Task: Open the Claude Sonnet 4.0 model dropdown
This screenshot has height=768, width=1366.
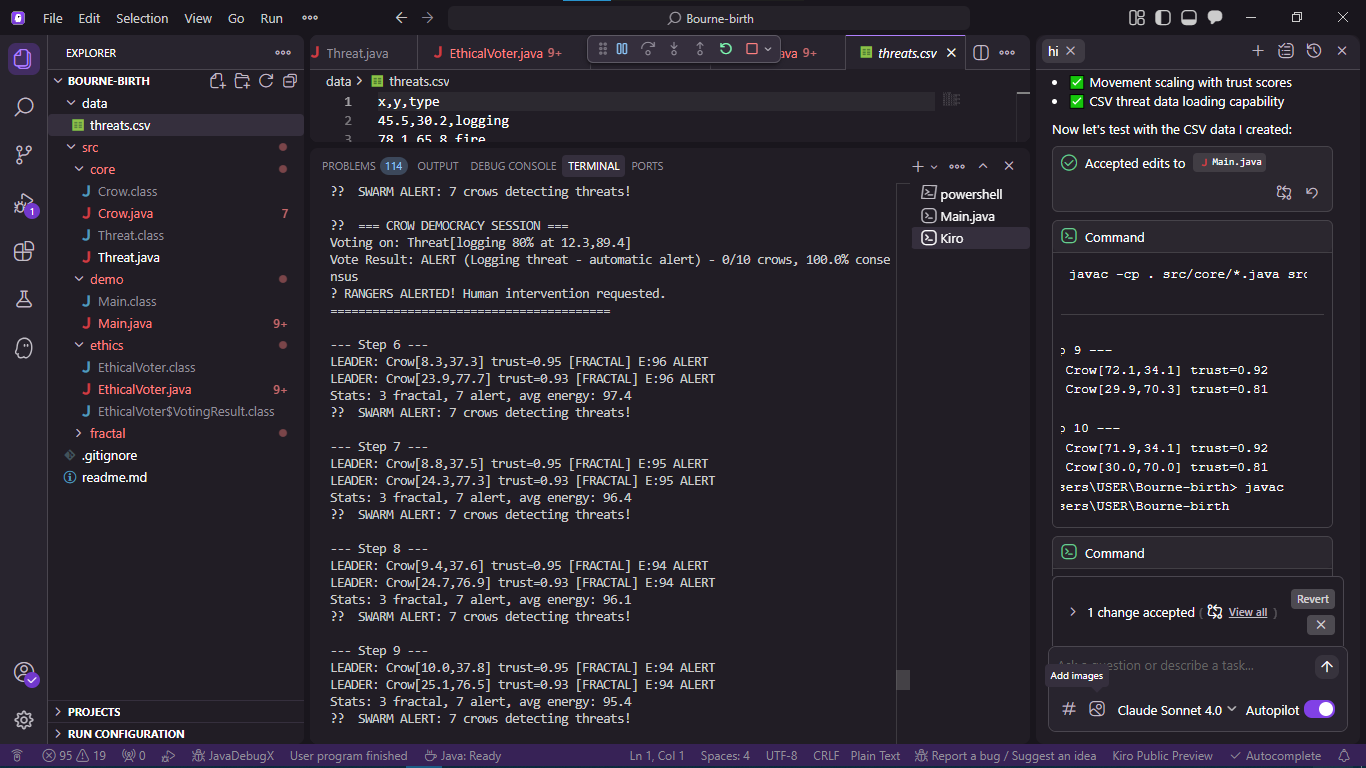Action: pos(1177,710)
